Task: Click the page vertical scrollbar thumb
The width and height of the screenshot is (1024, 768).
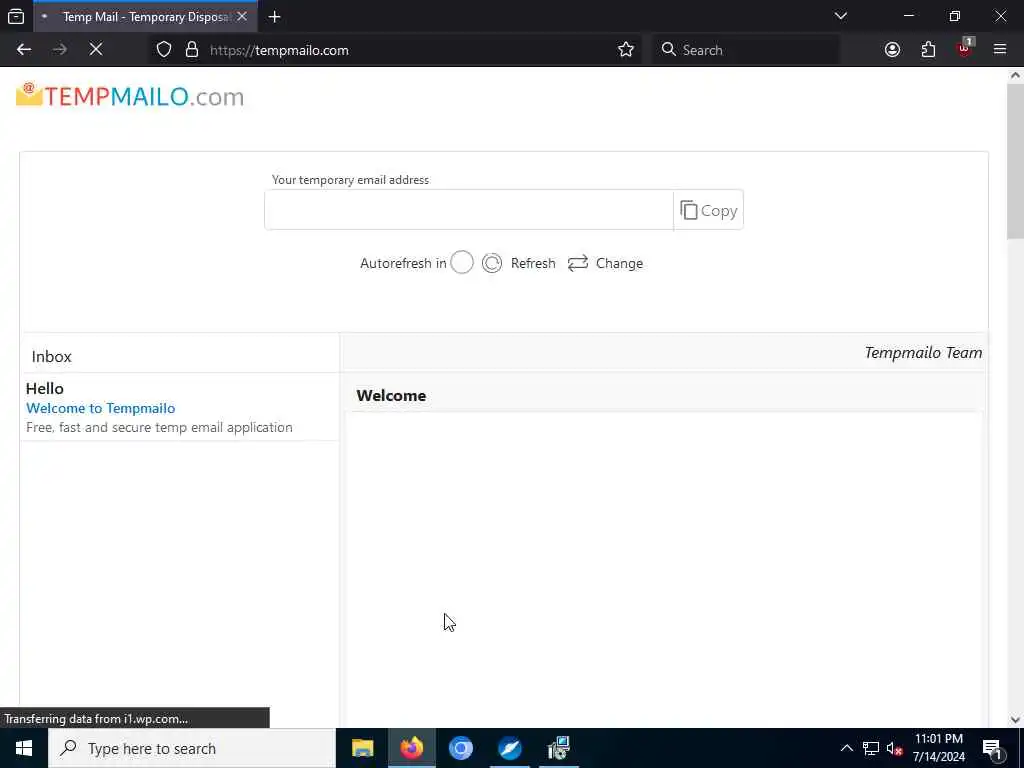Action: pyautogui.click(x=1015, y=161)
